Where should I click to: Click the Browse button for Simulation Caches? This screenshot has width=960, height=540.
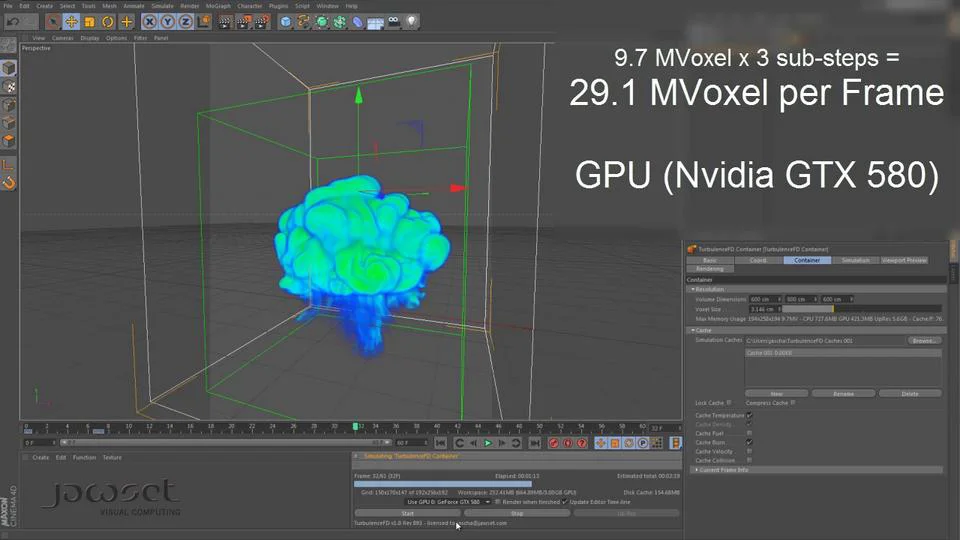[x=923, y=340]
